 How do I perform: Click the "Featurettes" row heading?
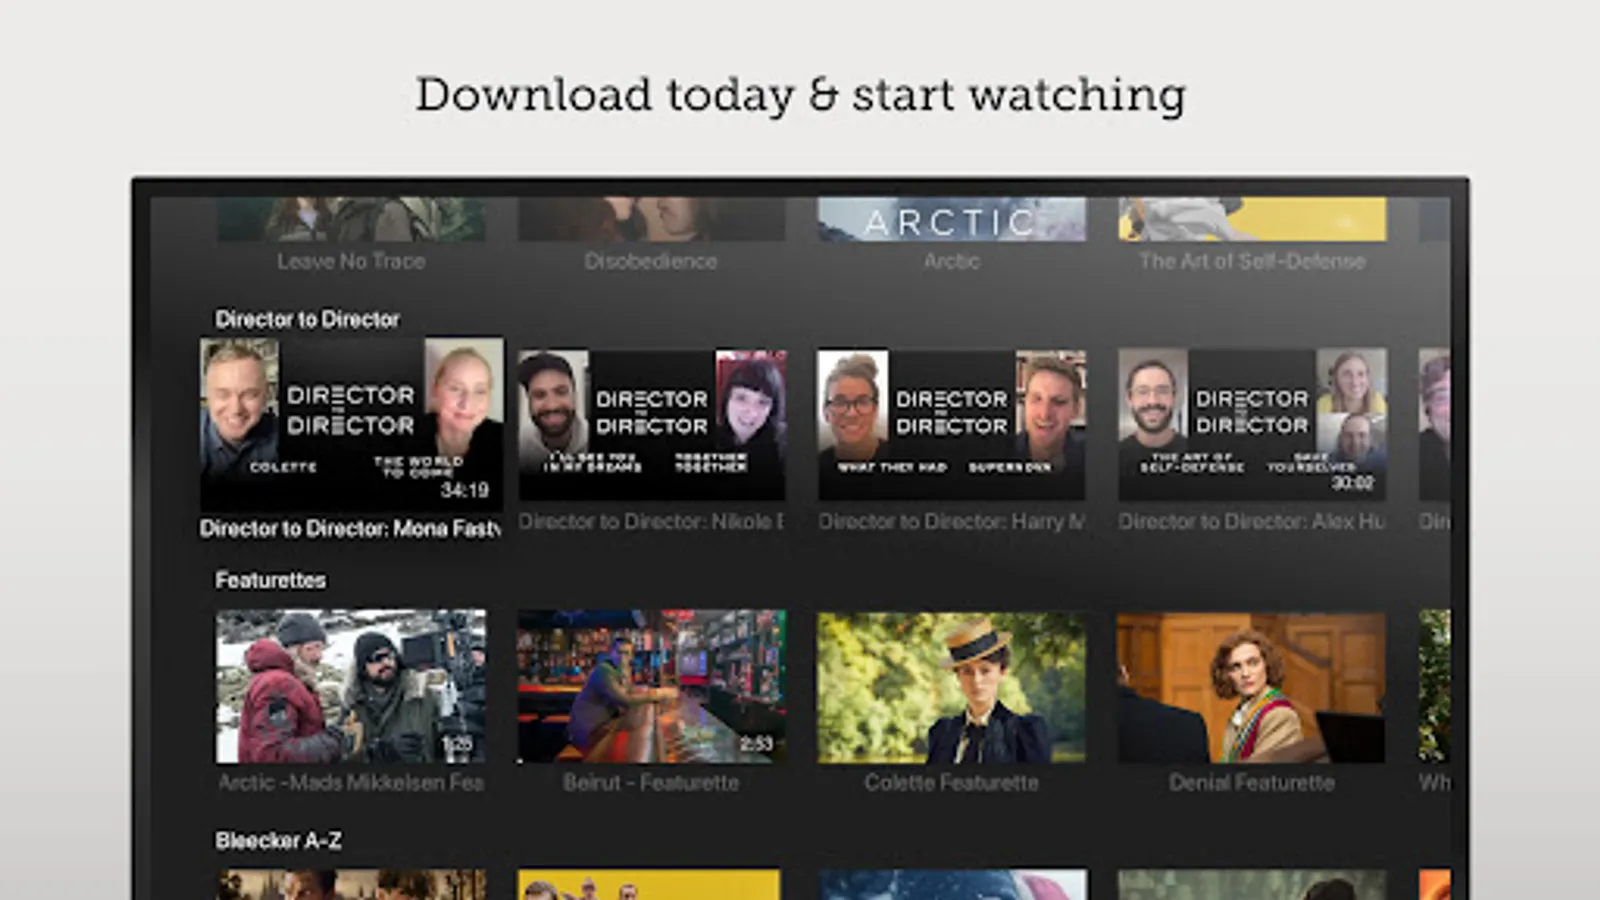coord(270,580)
